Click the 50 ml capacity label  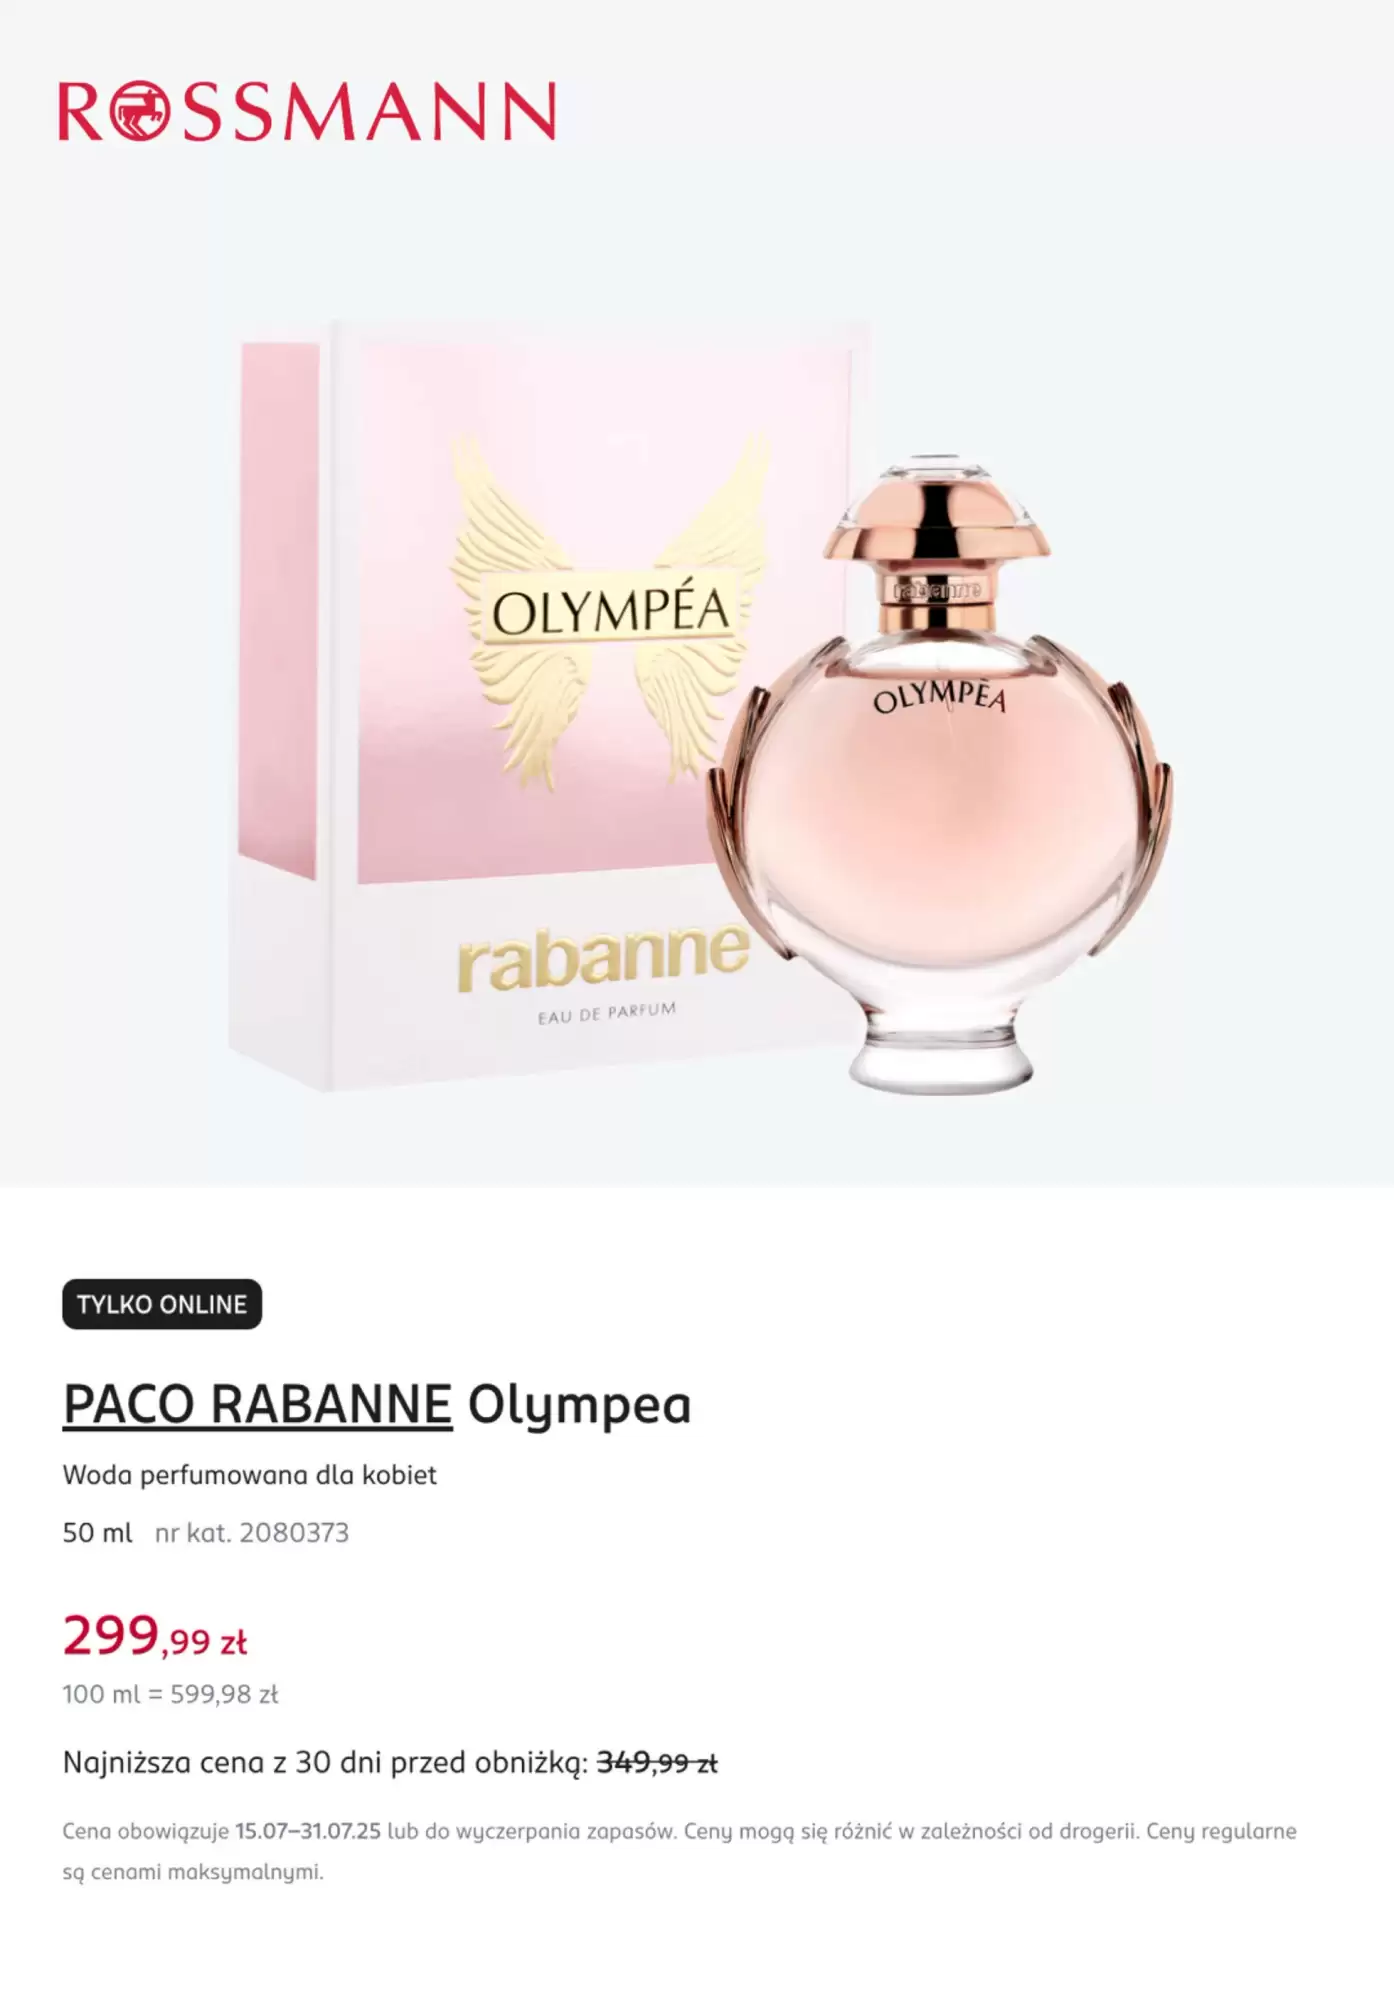(97, 1533)
